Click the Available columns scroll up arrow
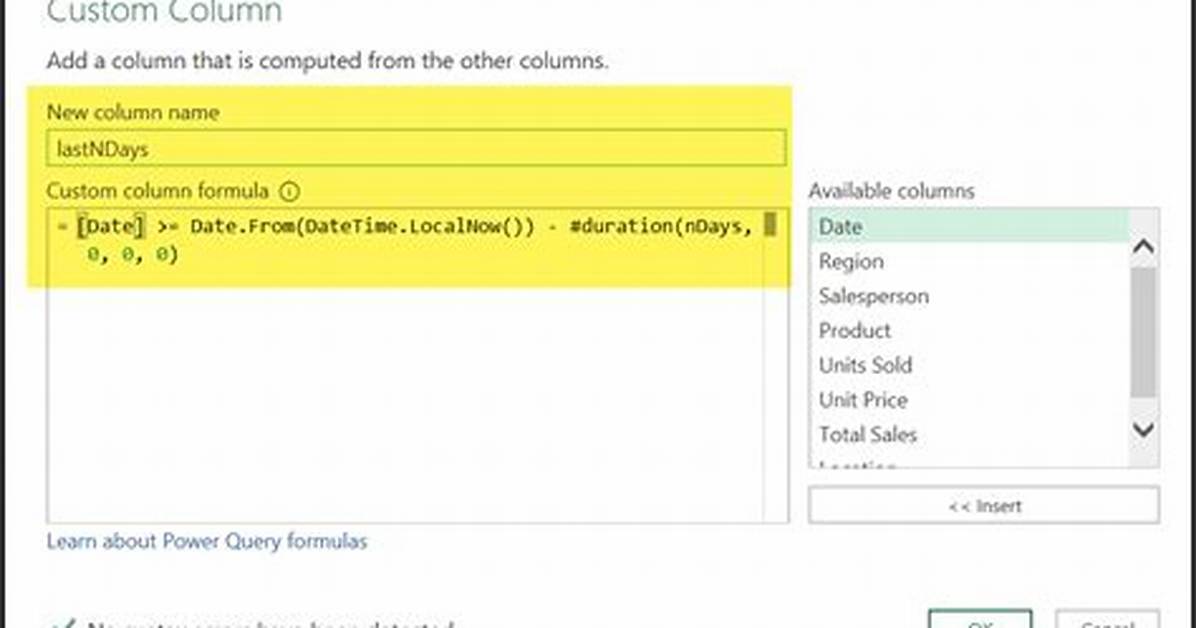Screen dimensions: 1196x628 tap(1143, 246)
